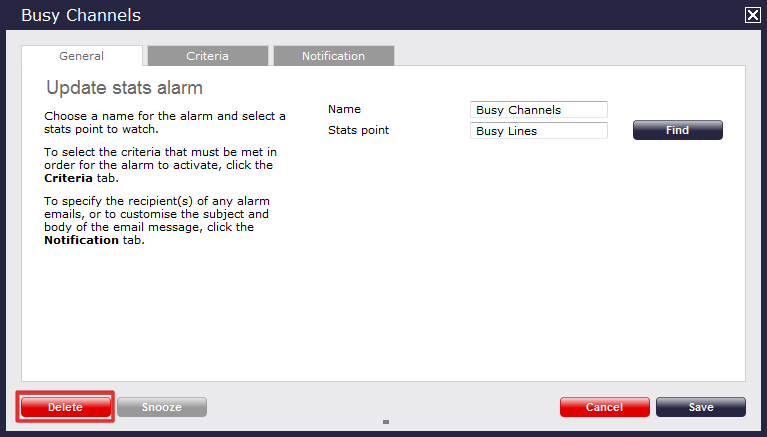Screen dimensions: 767x437
Task: Click the 'To specify the recipient(s)' paragraph
Action: pyautogui.click(x=156, y=220)
